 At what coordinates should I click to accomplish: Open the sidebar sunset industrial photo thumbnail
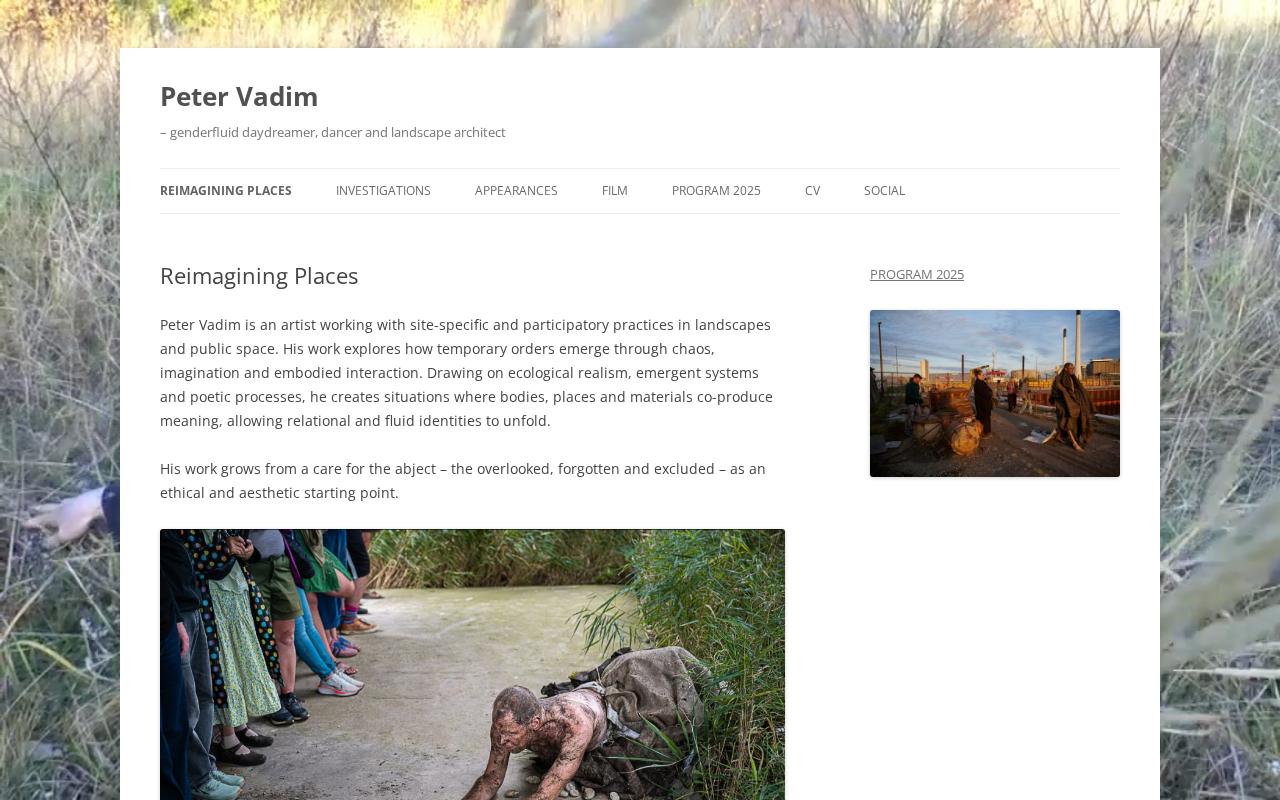tap(995, 393)
